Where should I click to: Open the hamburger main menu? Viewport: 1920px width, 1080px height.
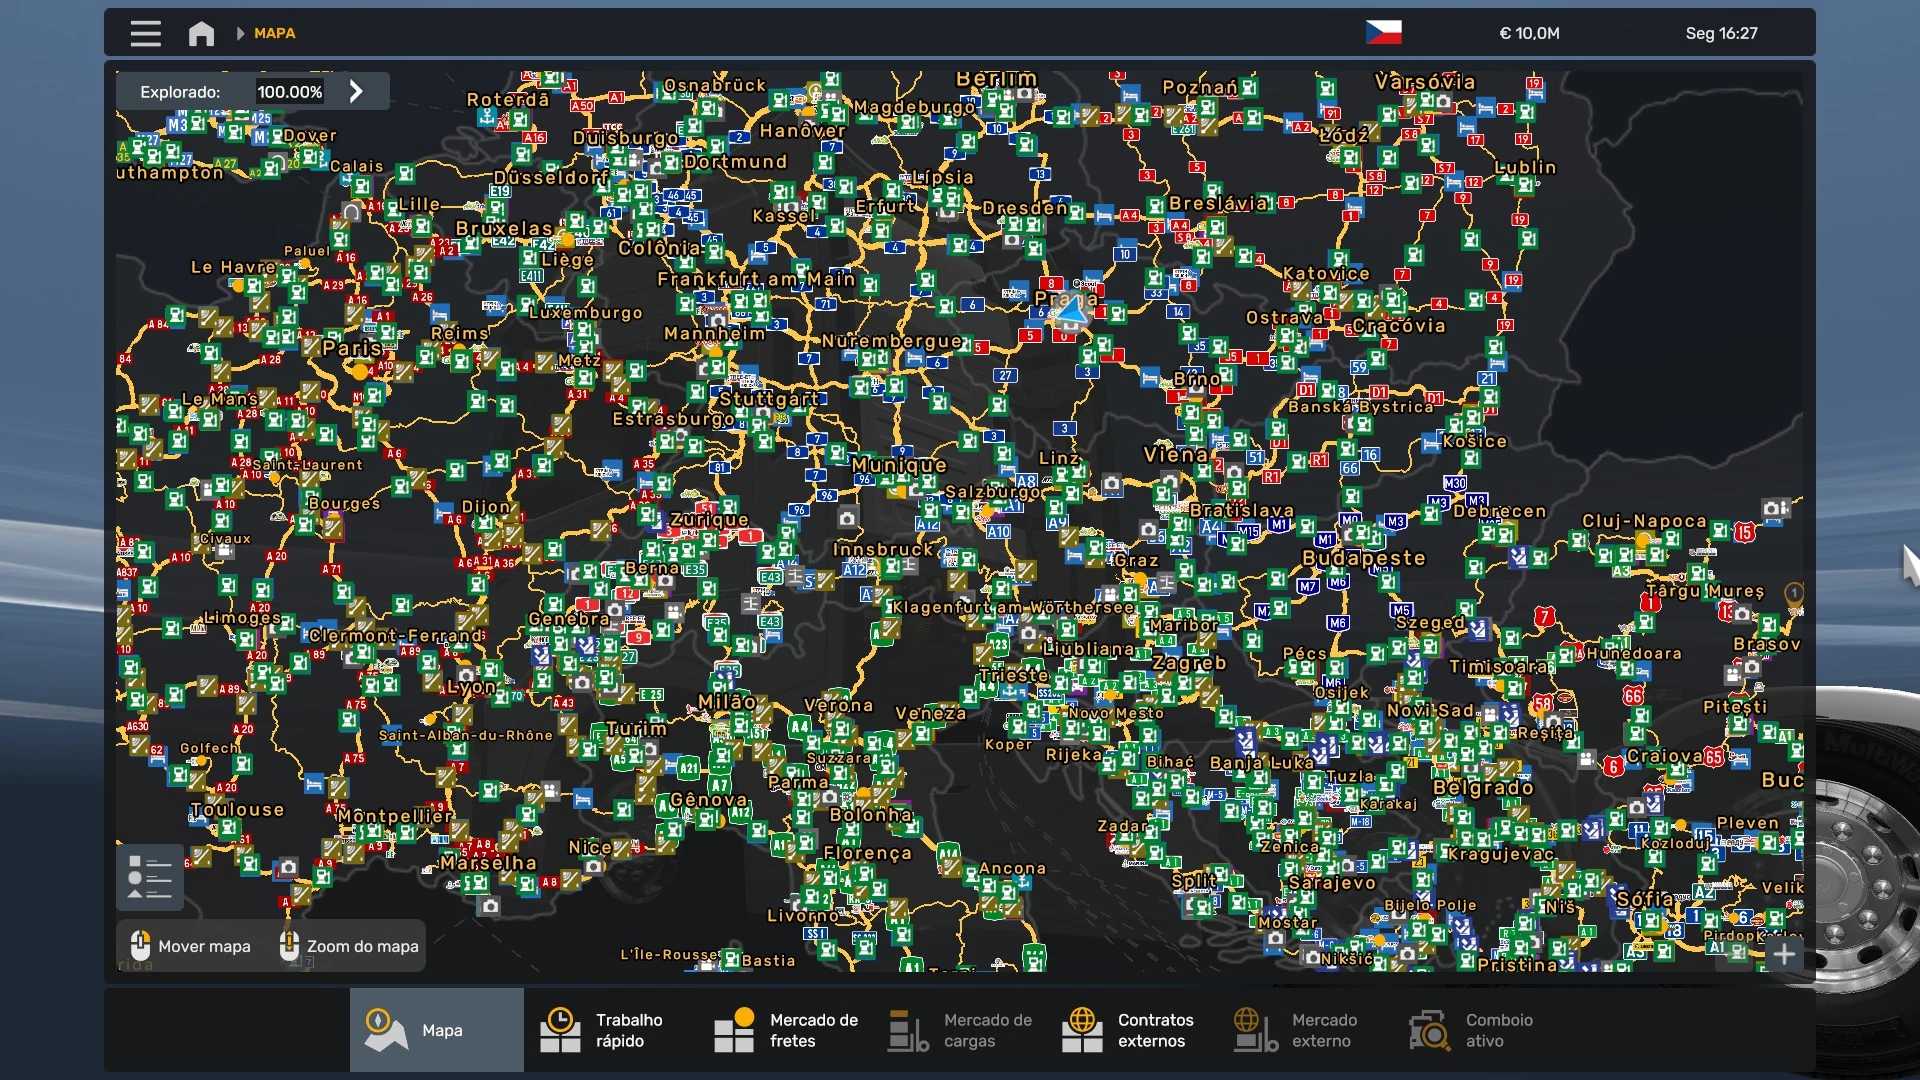145,33
